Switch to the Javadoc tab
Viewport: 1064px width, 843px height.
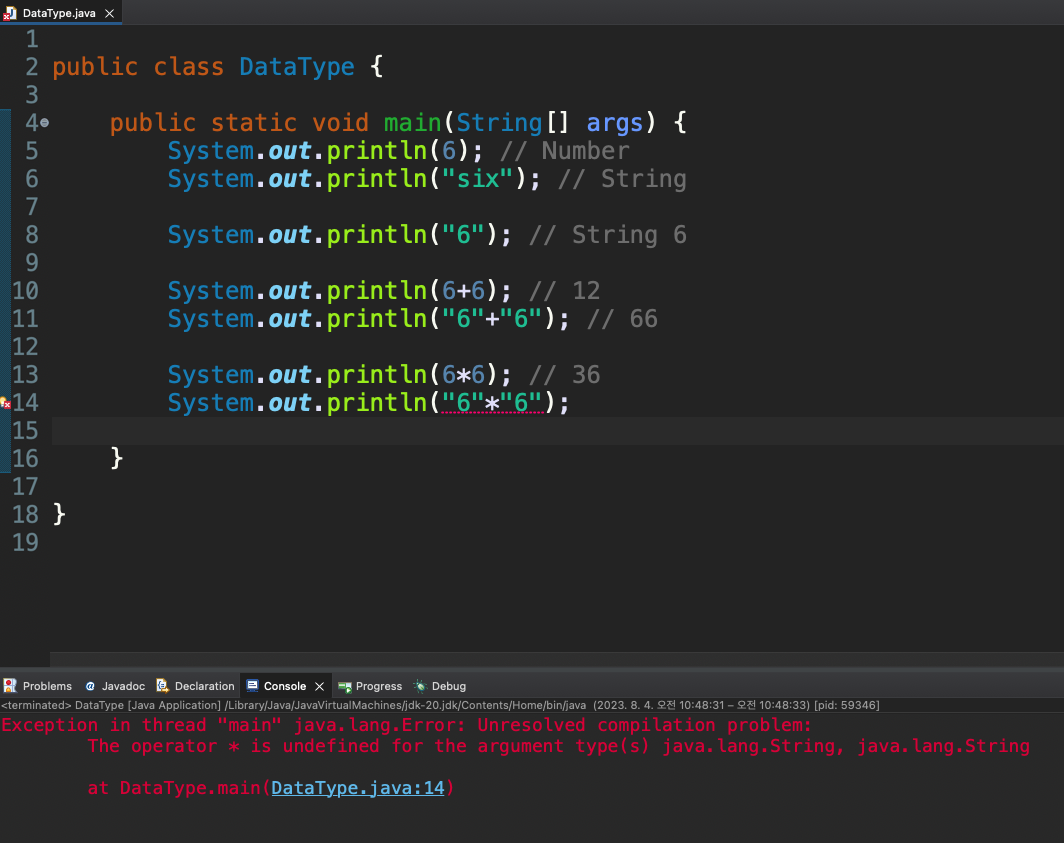(115, 686)
